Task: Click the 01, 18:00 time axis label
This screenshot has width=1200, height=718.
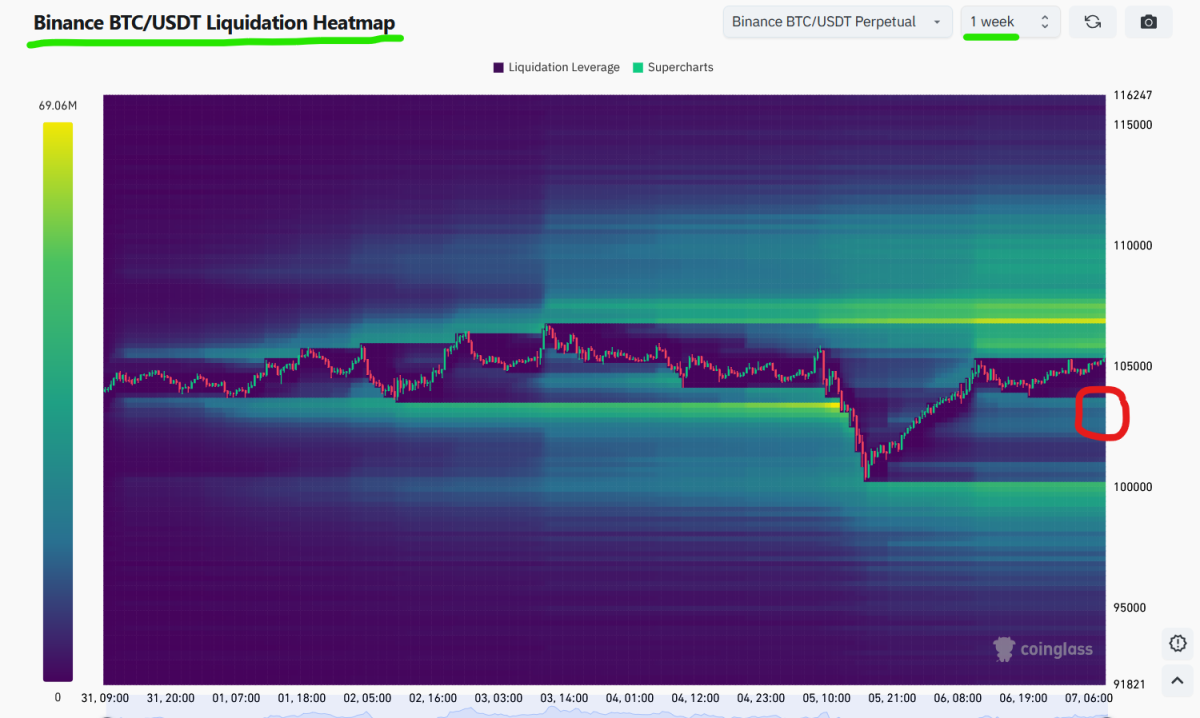Action: pyautogui.click(x=300, y=698)
